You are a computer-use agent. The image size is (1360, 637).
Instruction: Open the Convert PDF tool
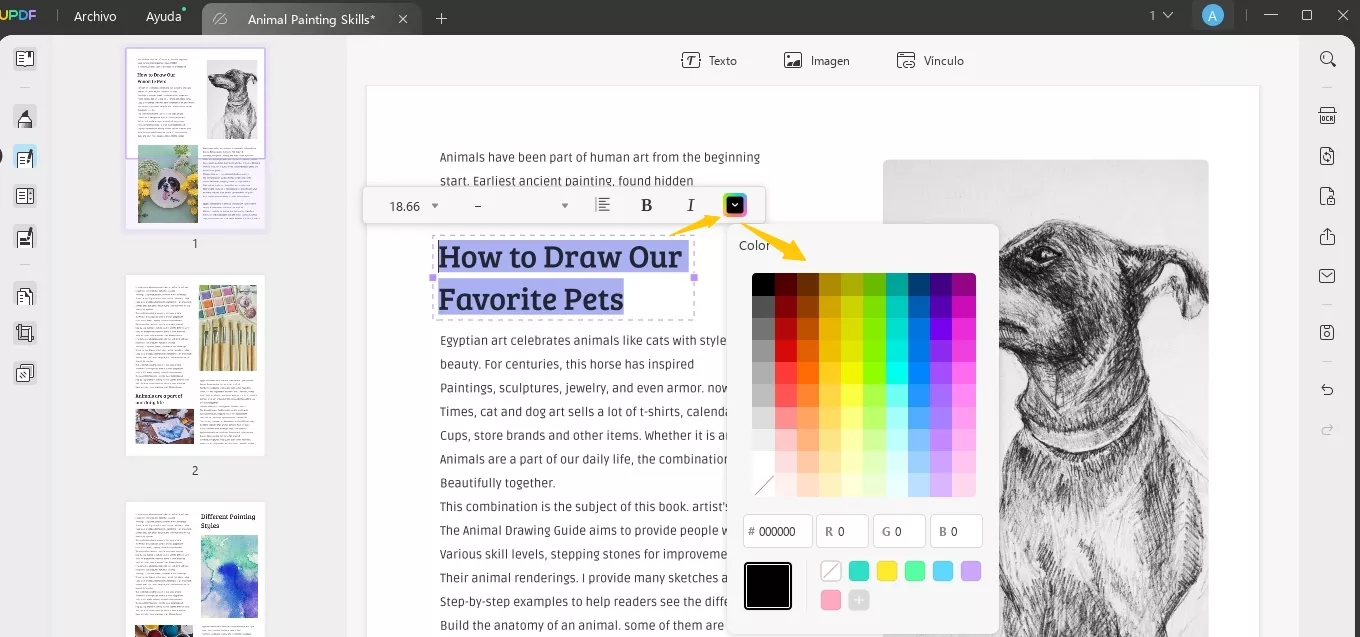(1328, 156)
